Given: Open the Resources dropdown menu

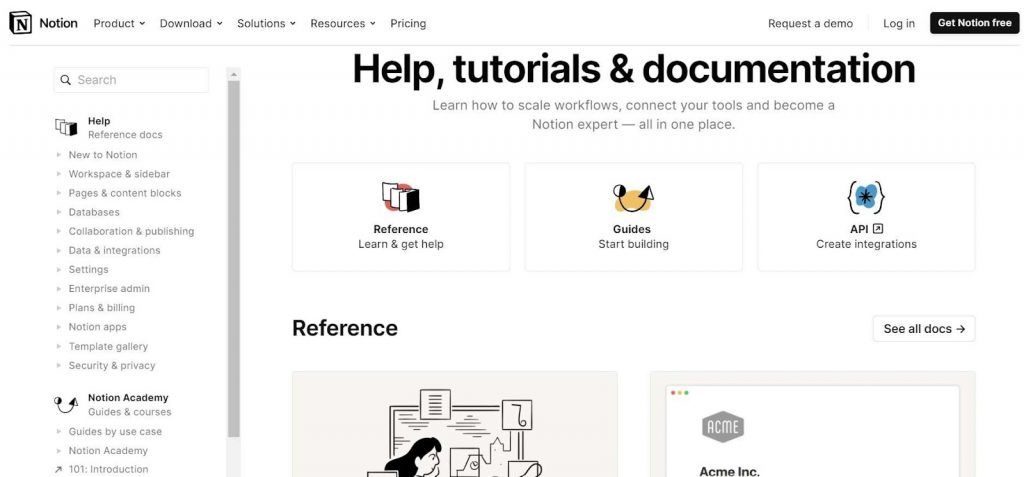Looking at the screenshot, I should coord(343,23).
